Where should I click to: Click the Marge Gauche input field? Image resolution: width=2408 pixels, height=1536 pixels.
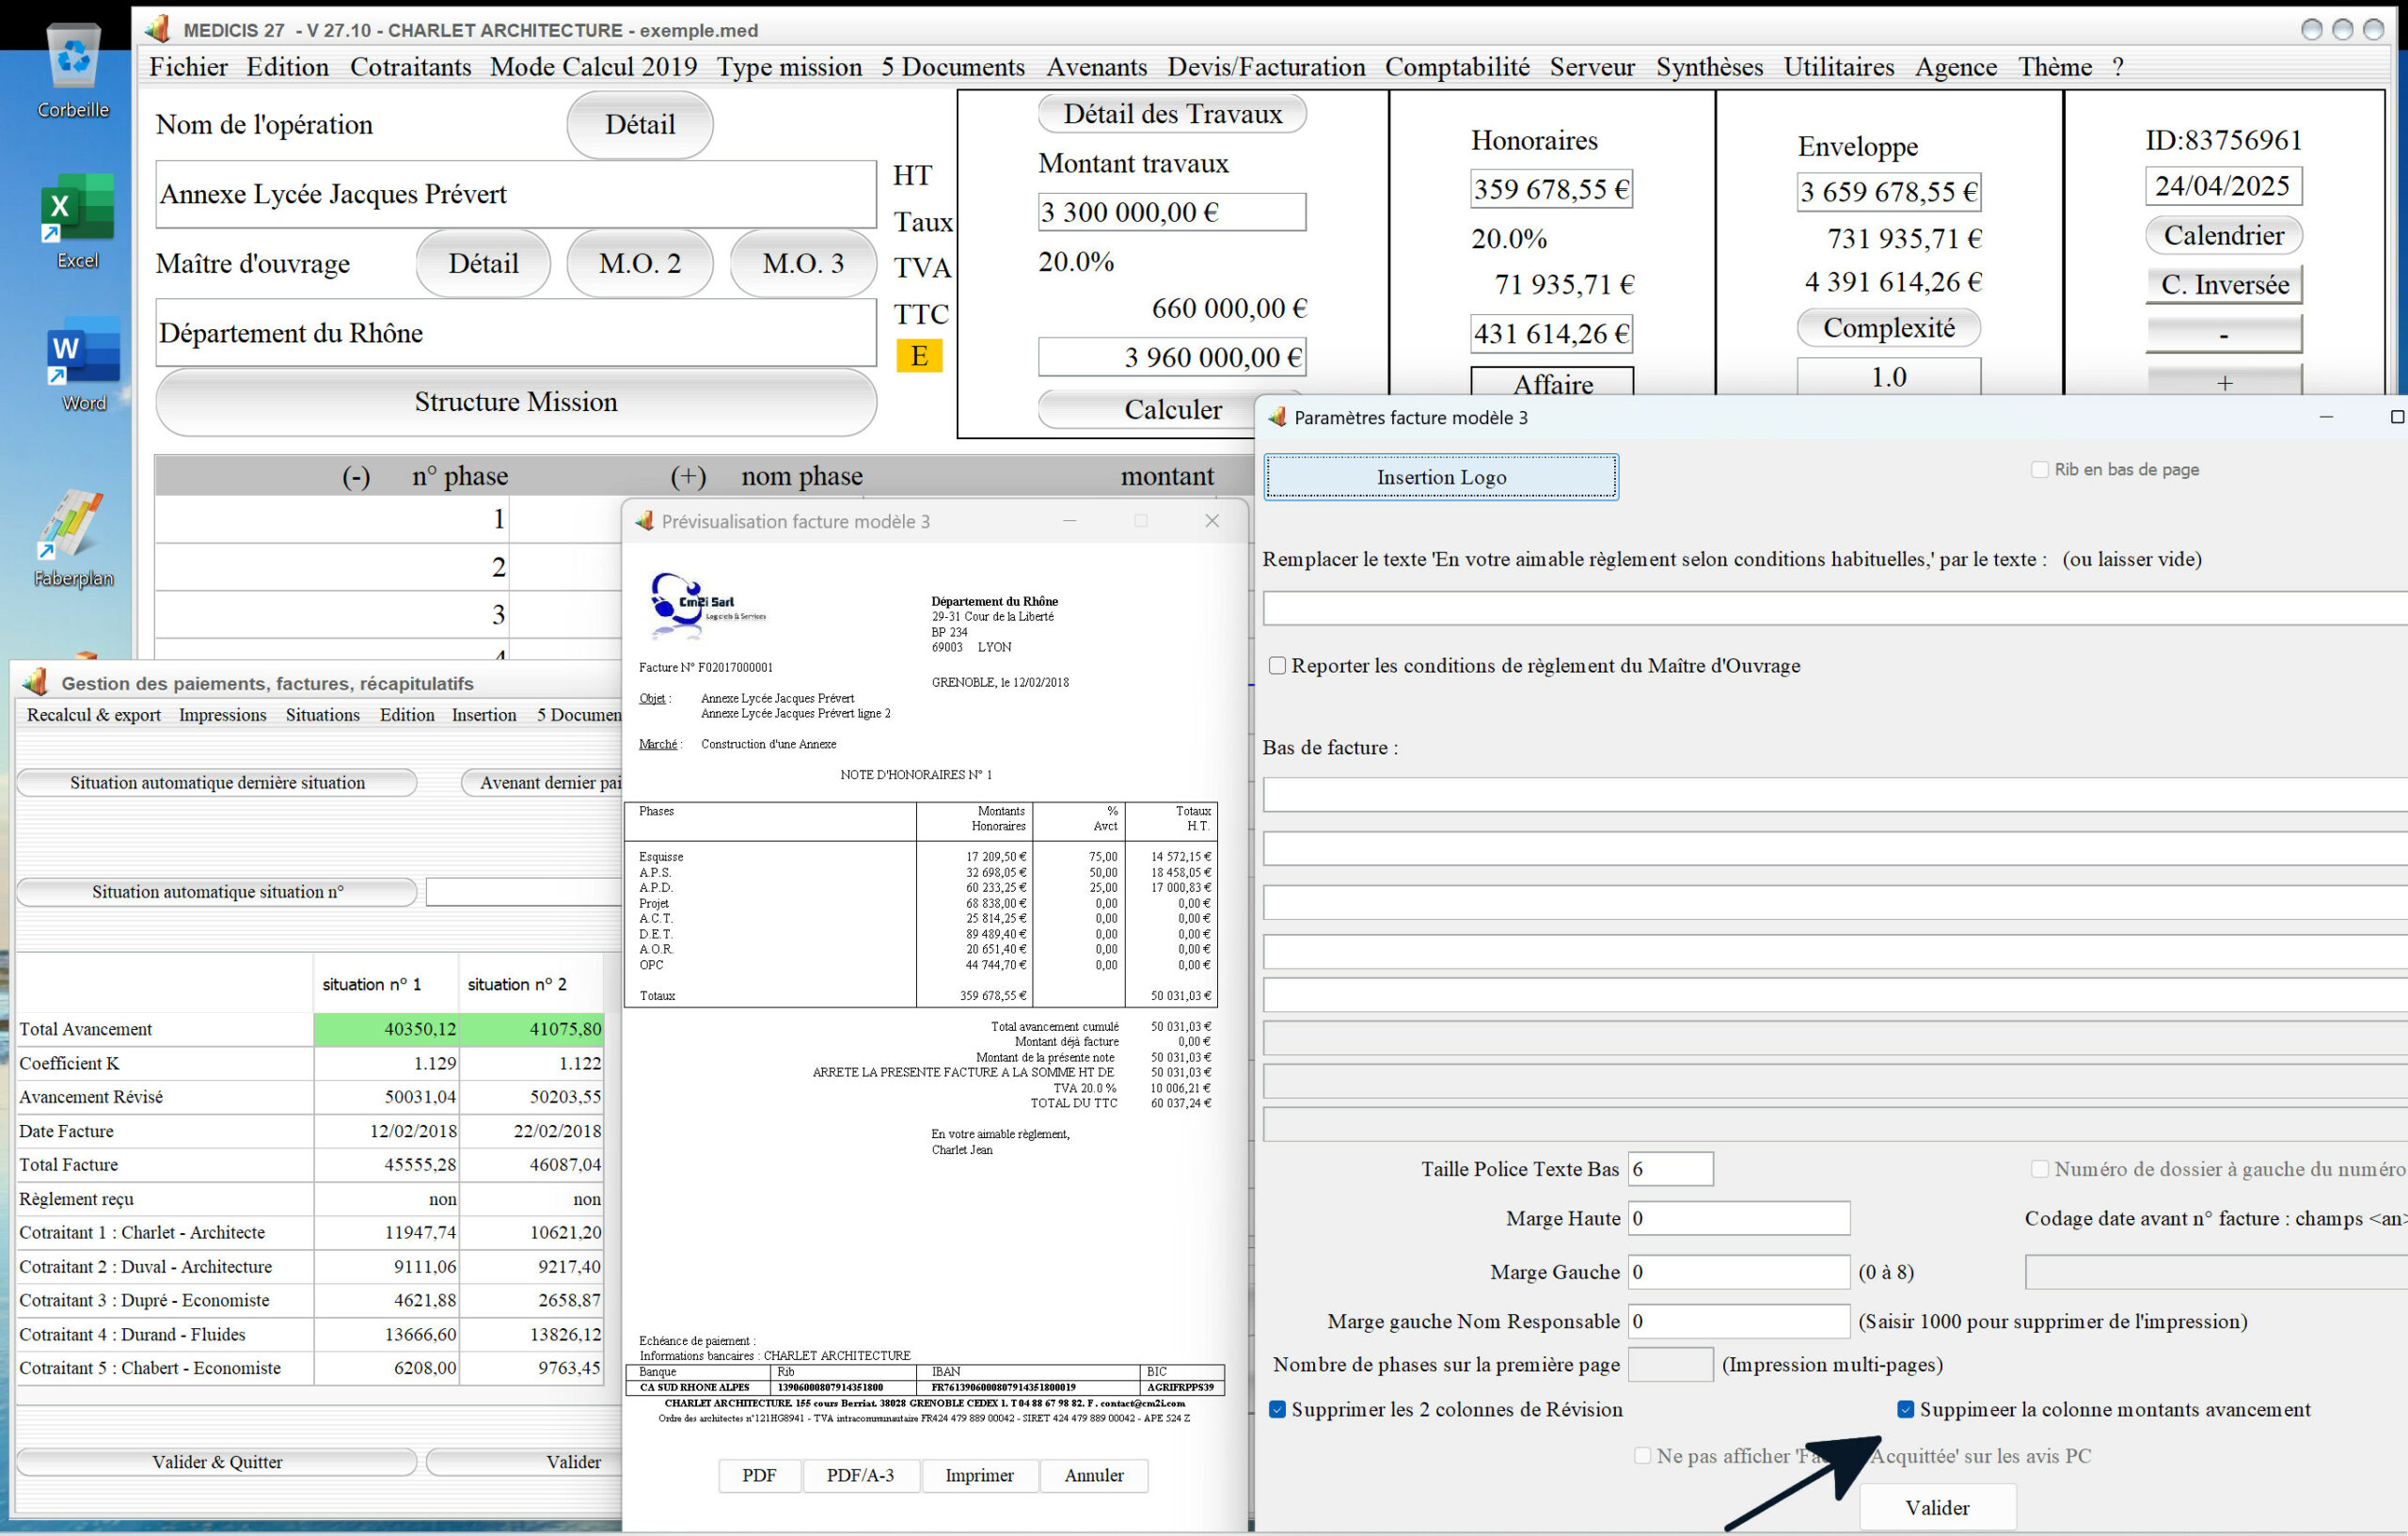(x=1739, y=1272)
